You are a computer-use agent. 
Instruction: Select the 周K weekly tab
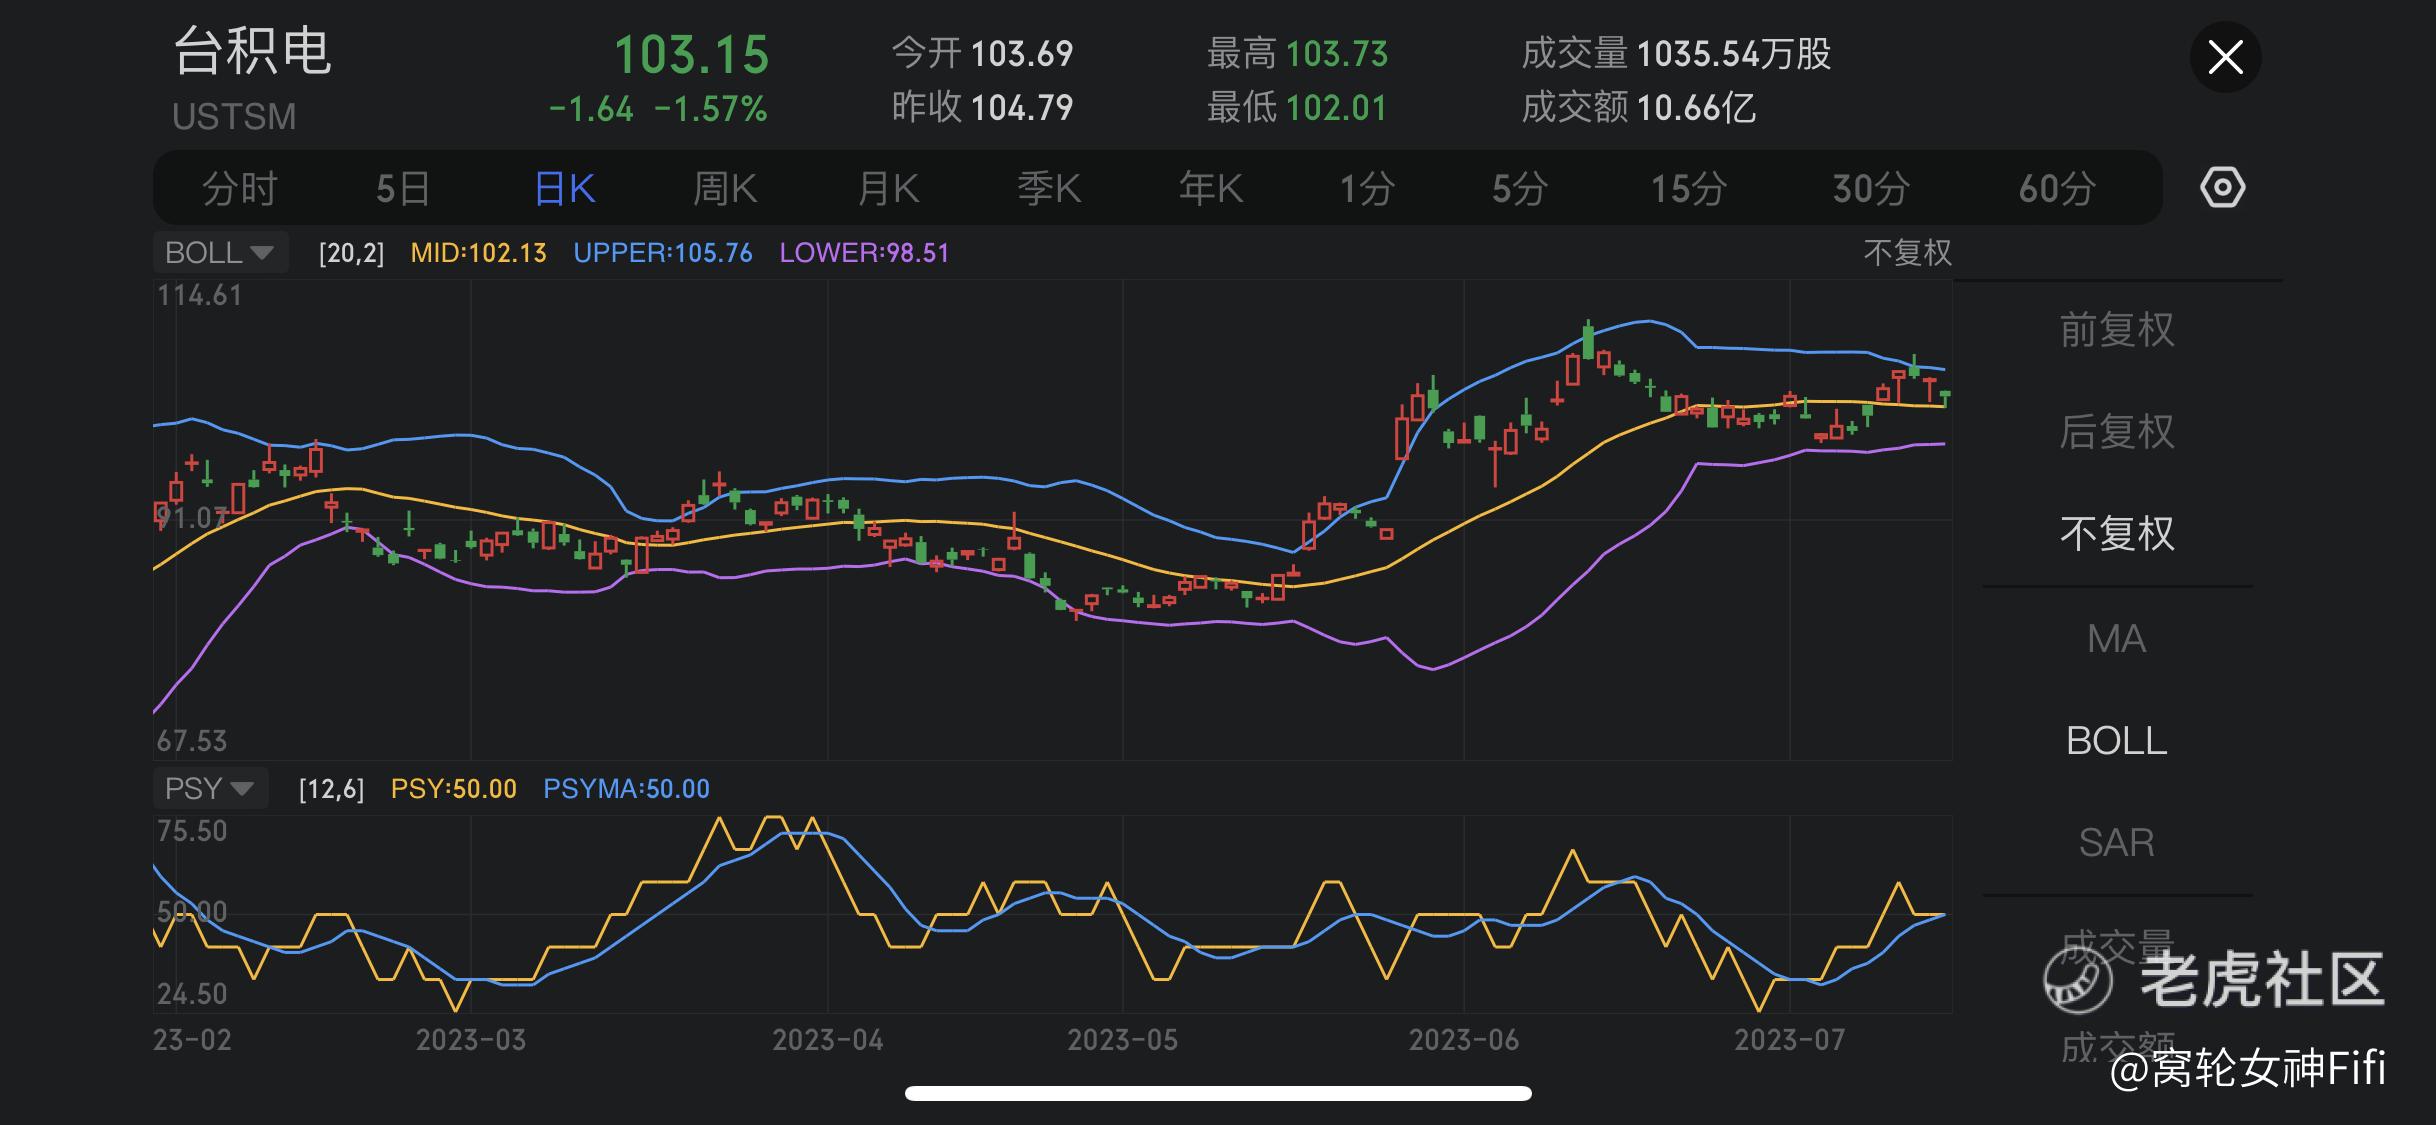pyautogui.click(x=726, y=188)
